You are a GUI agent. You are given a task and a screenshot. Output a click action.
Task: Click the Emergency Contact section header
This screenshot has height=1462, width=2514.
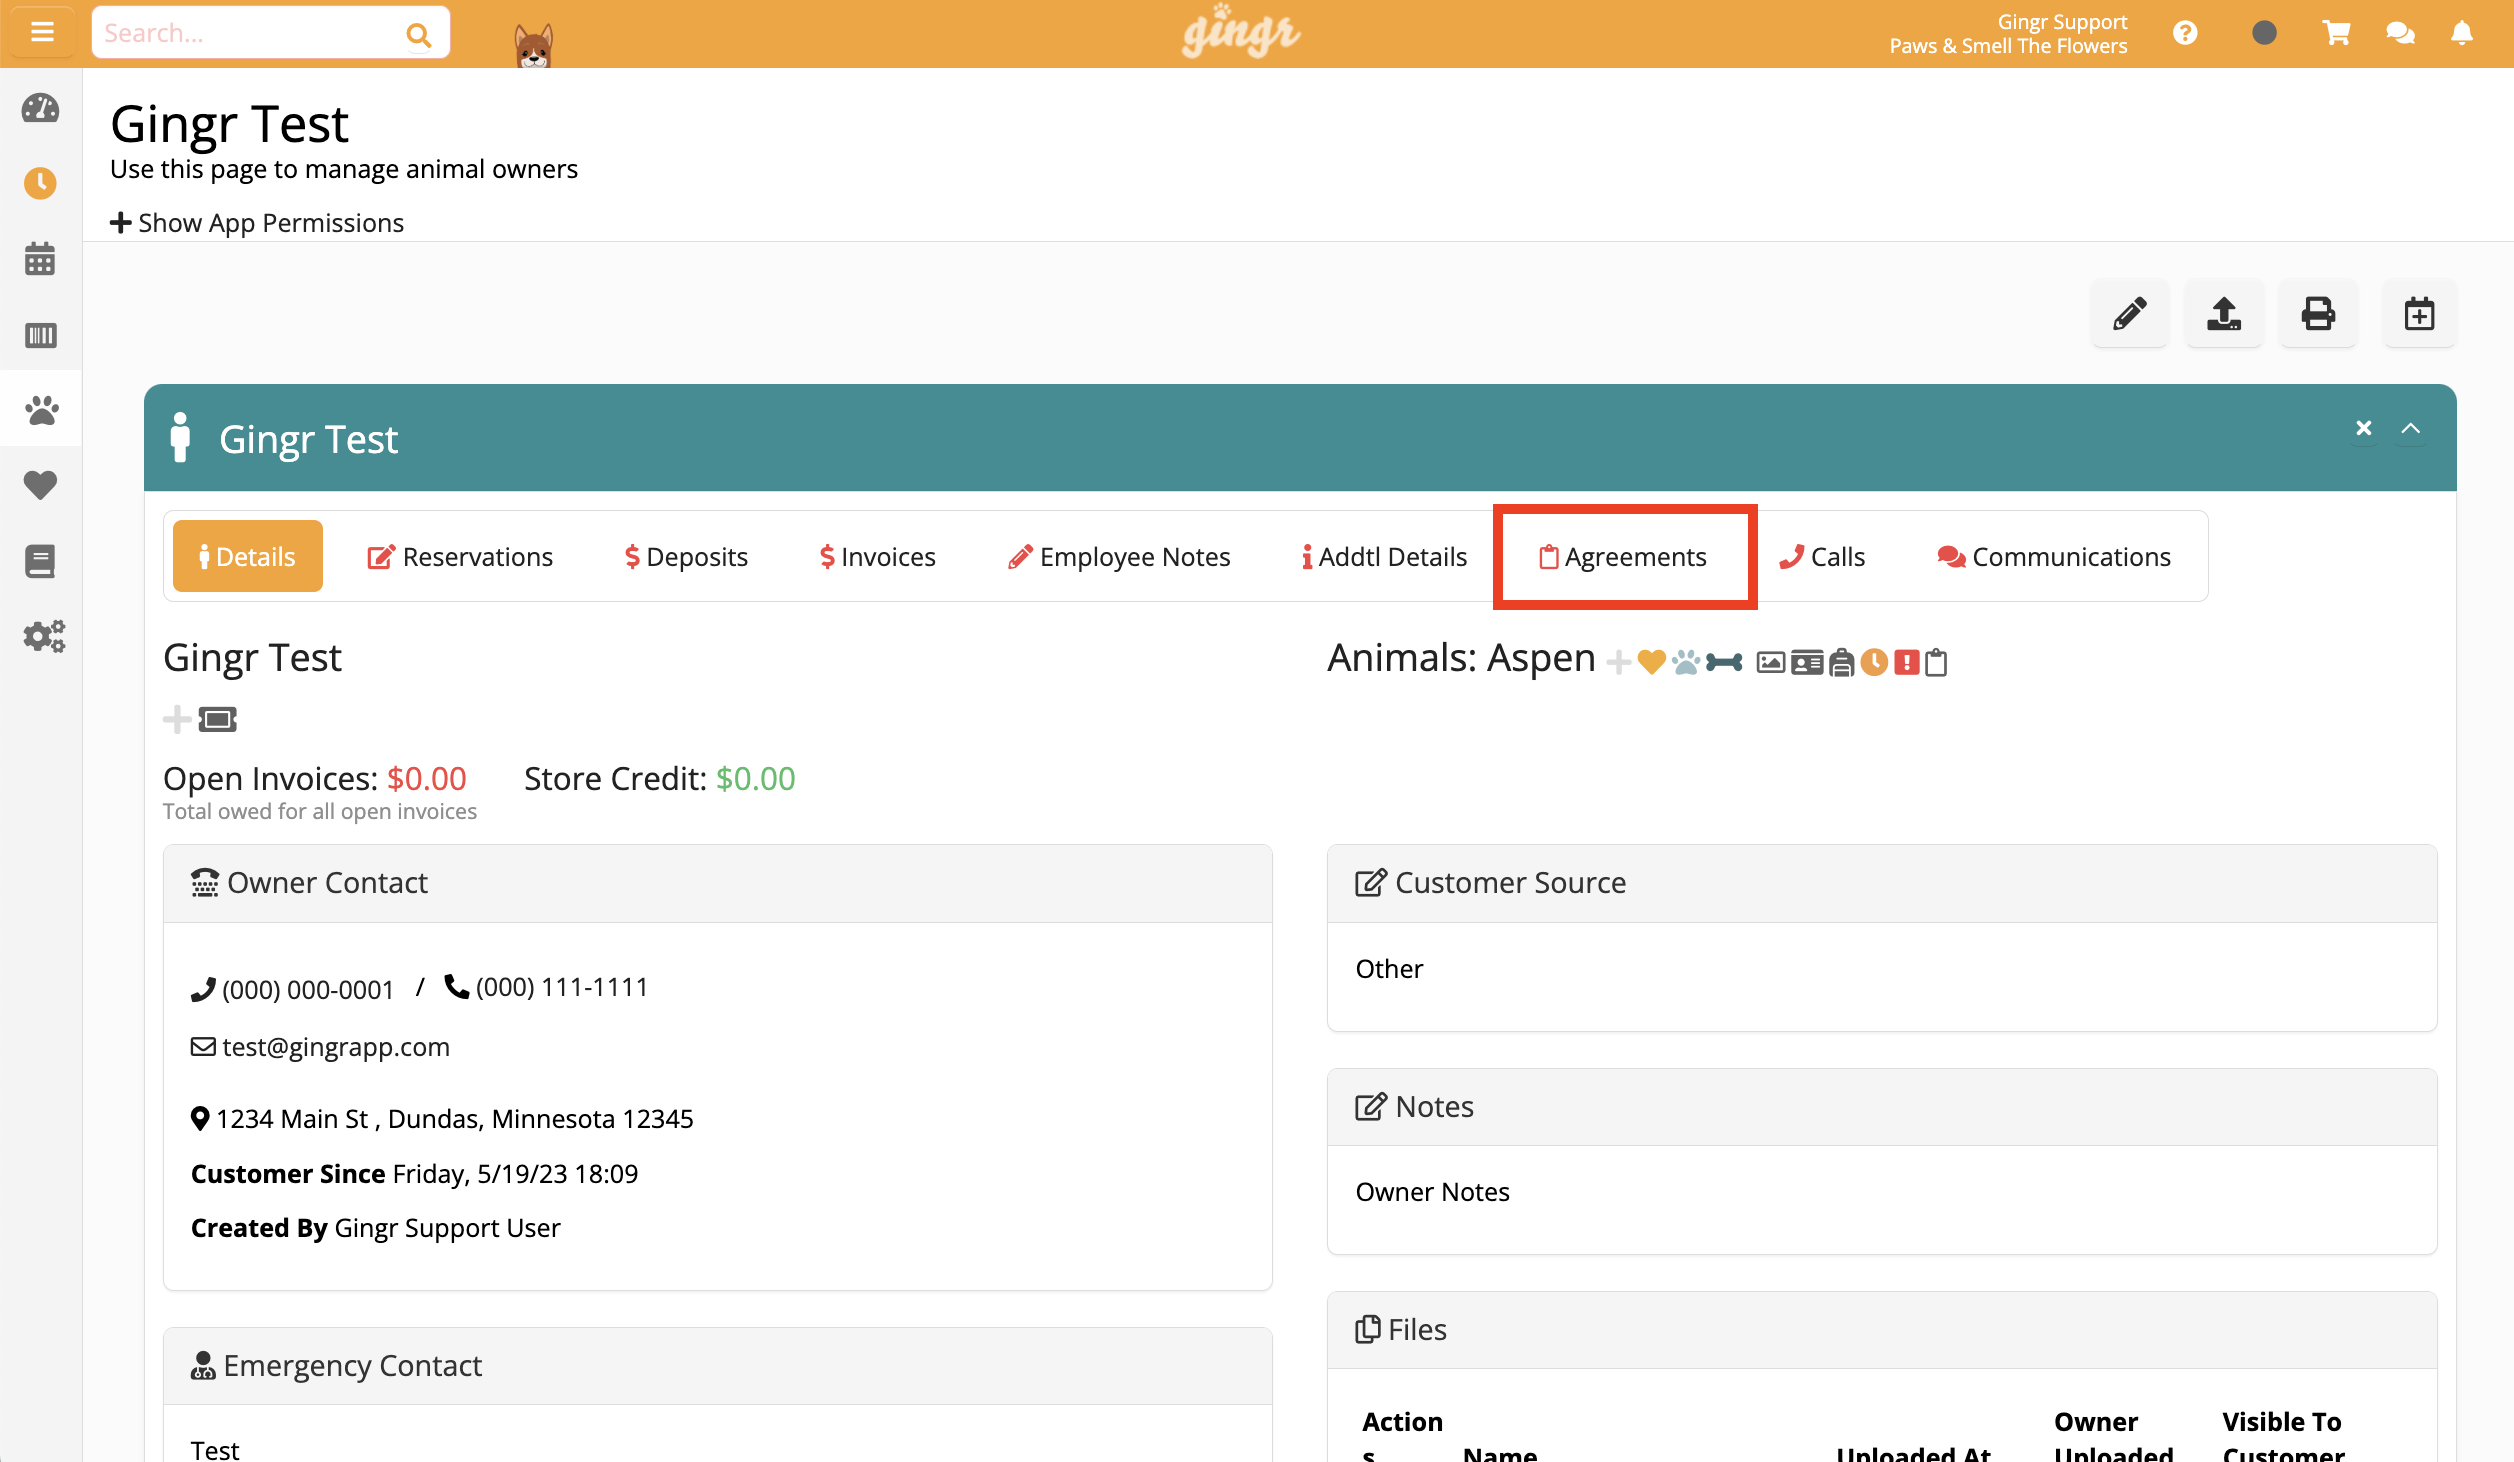coord(718,1366)
